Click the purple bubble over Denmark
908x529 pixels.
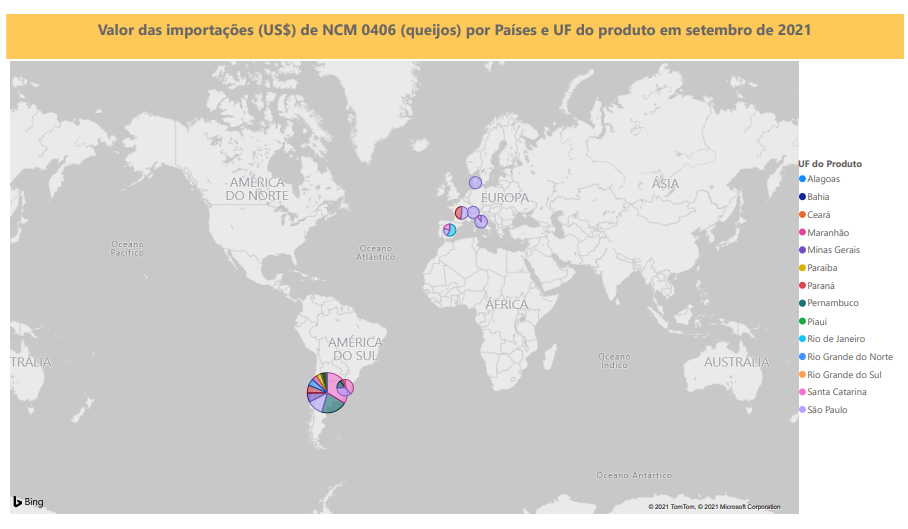pos(475,183)
